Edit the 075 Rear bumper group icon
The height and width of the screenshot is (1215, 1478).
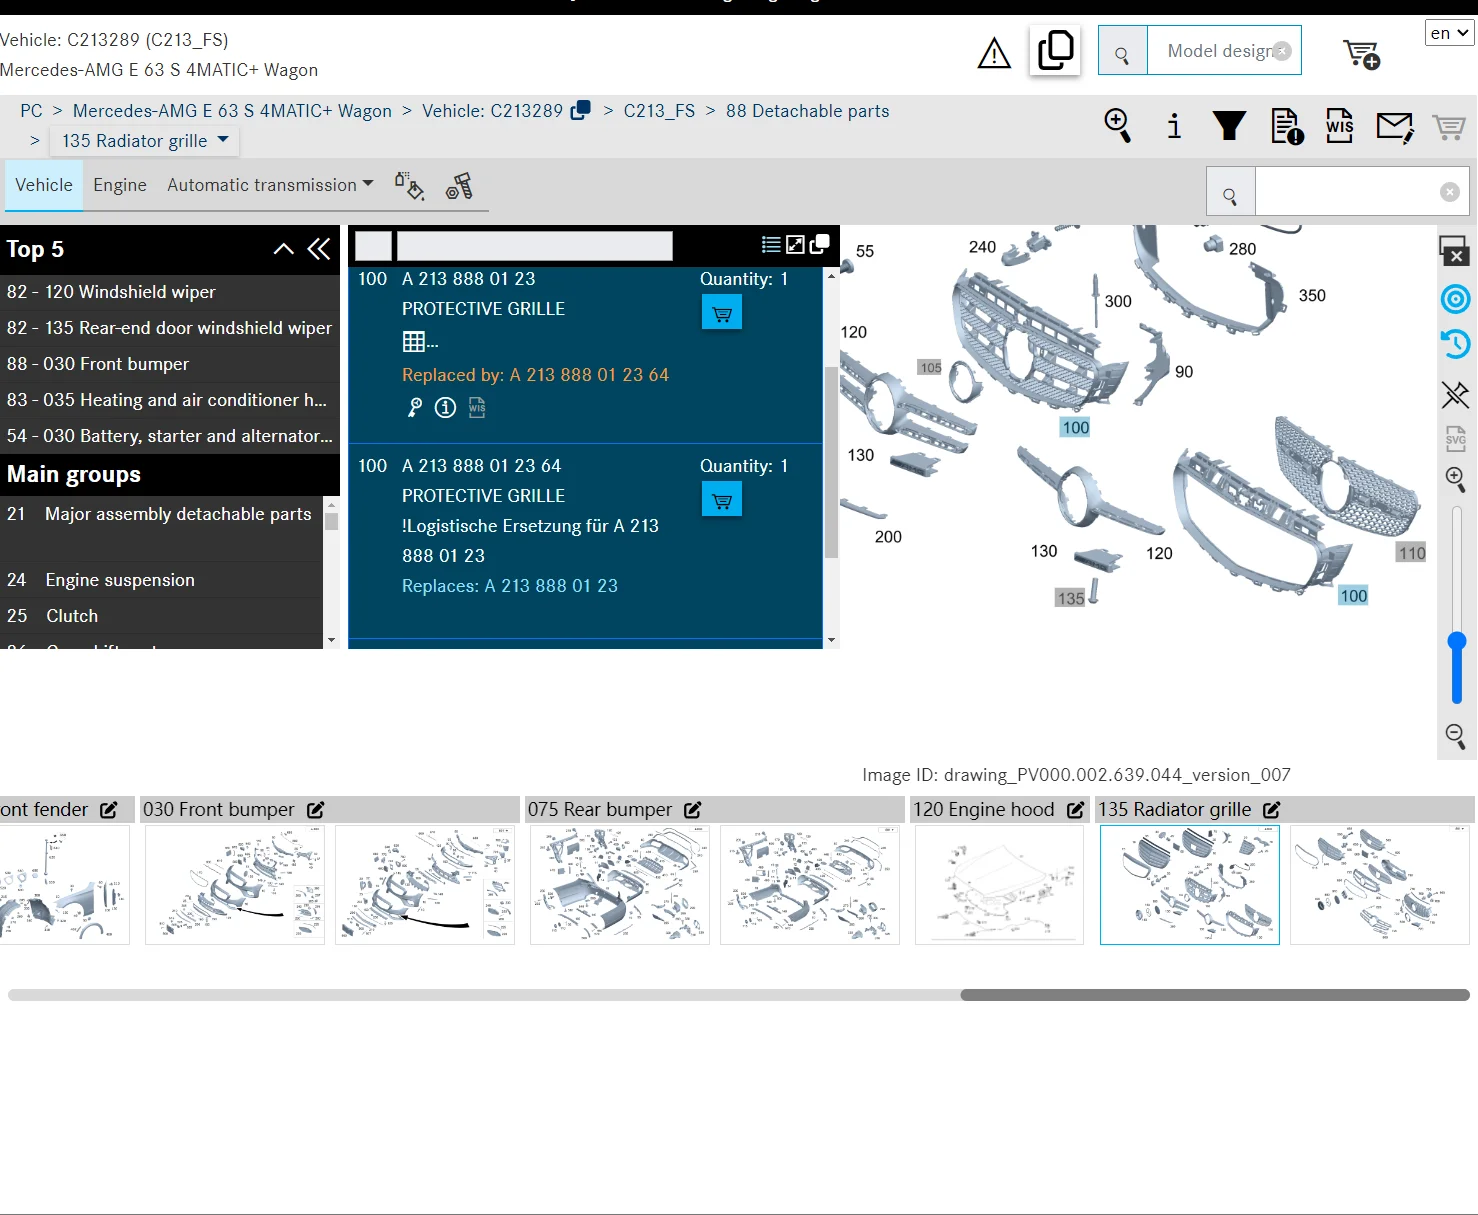(693, 810)
